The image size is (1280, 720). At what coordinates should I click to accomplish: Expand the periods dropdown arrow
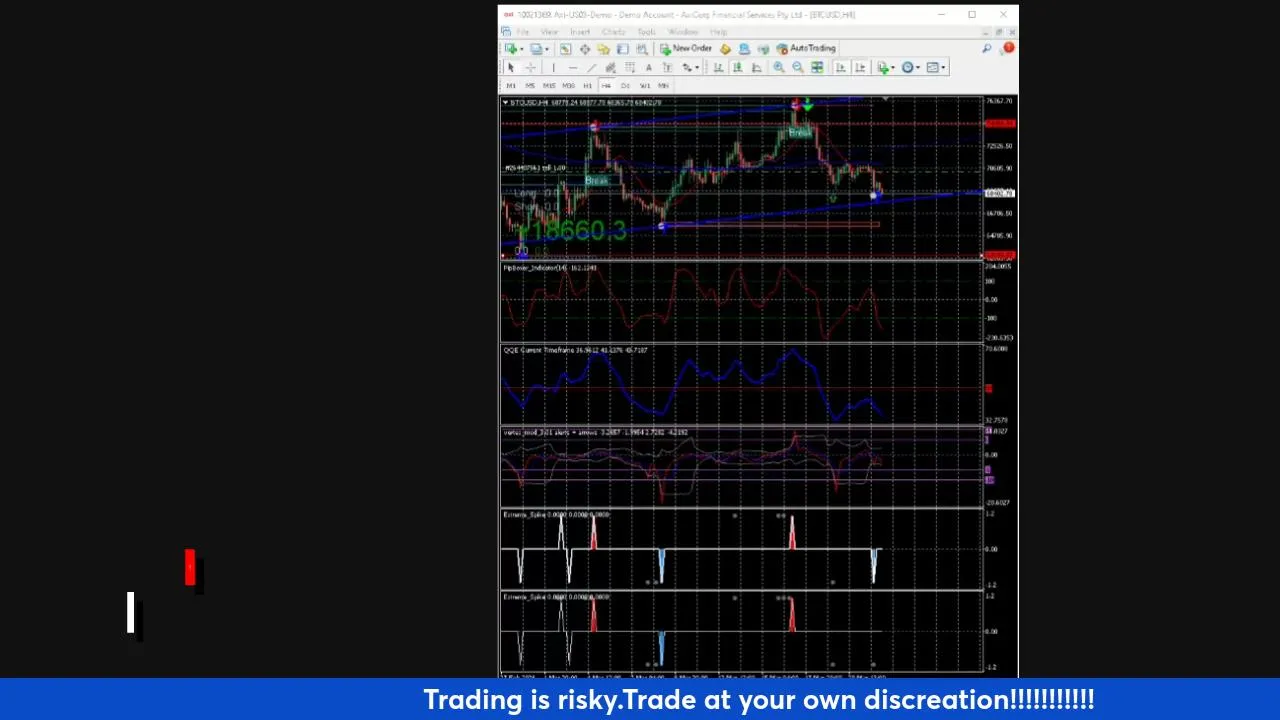coord(918,67)
